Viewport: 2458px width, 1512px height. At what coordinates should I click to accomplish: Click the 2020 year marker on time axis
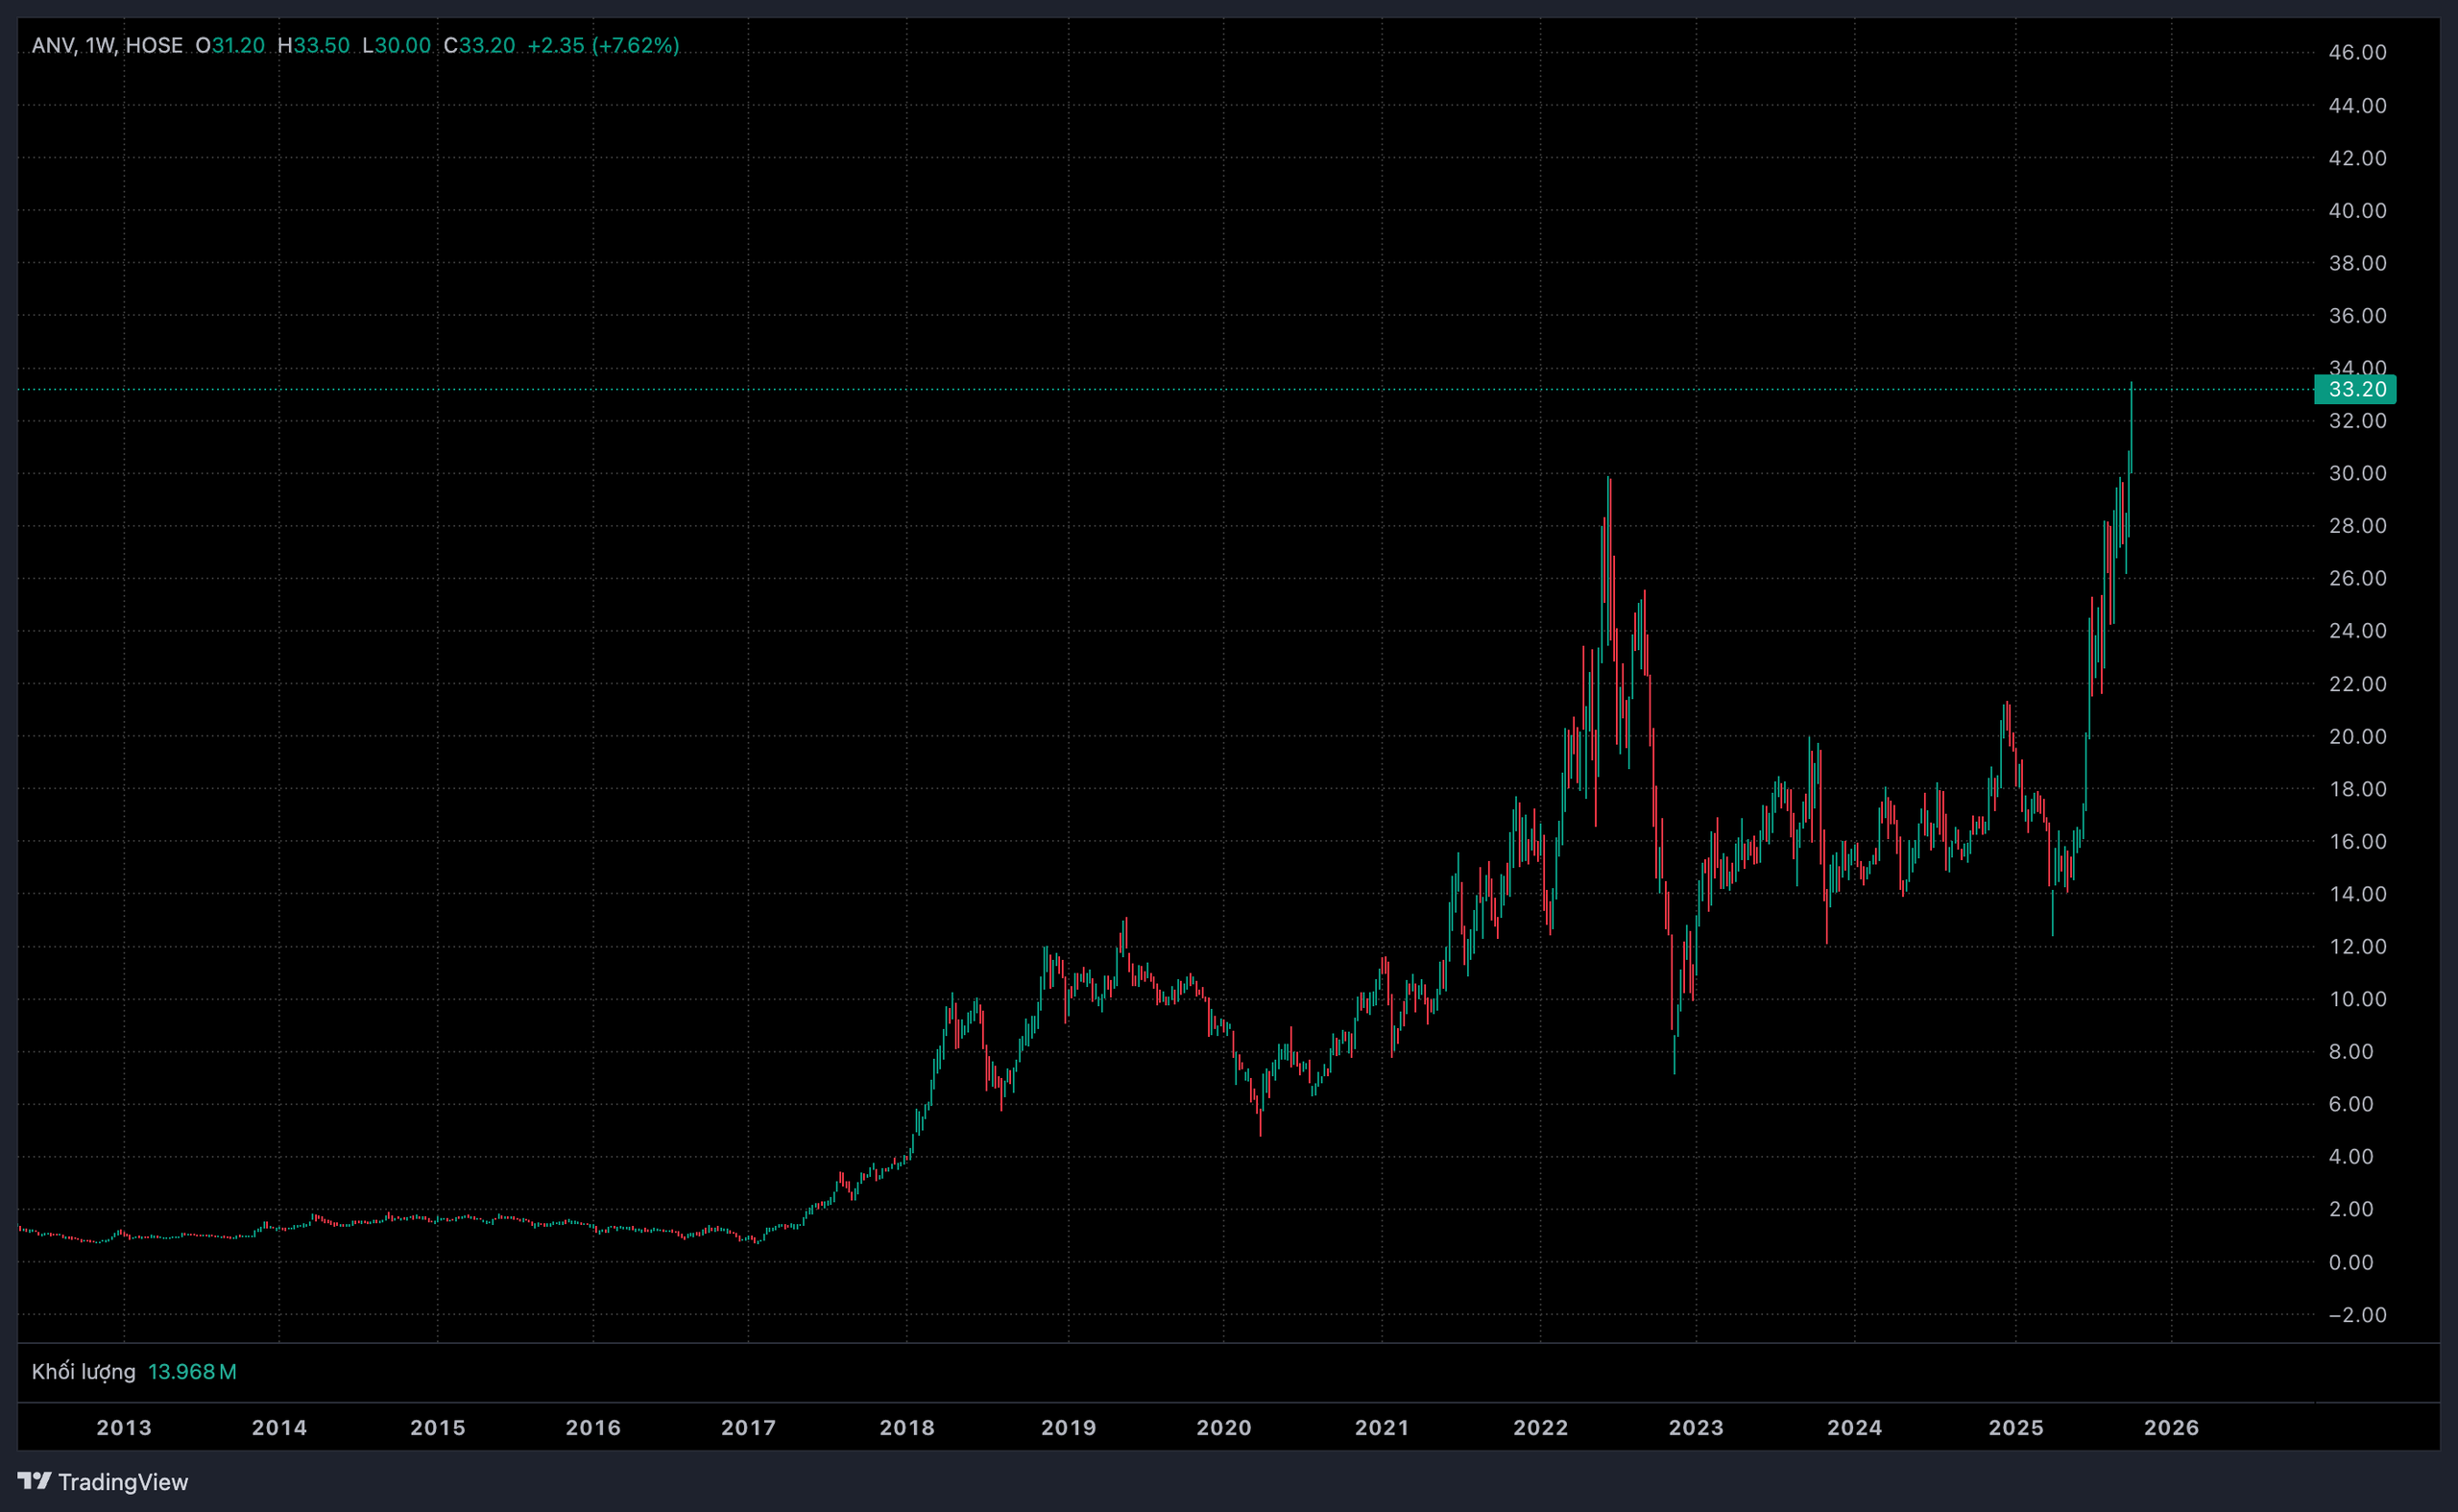click(1223, 1427)
